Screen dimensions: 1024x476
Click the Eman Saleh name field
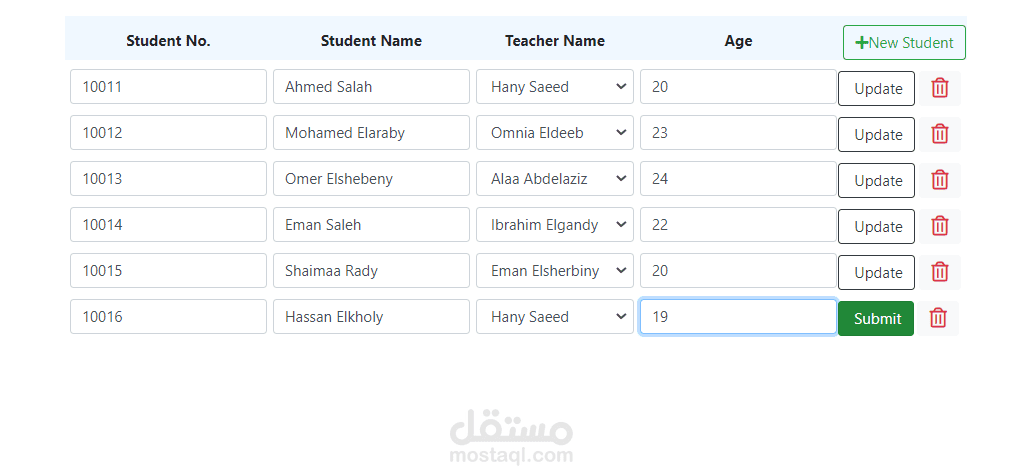(x=371, y=225)
